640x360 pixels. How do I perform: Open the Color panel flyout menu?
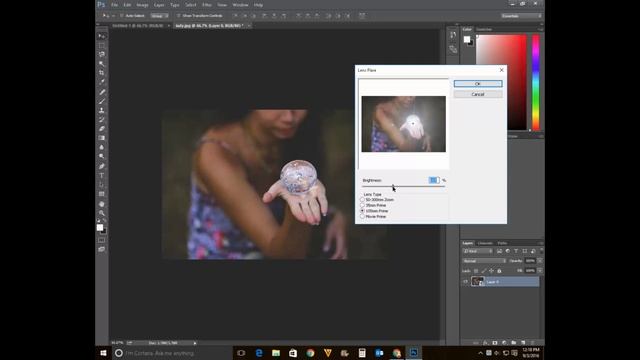(541, 29)
